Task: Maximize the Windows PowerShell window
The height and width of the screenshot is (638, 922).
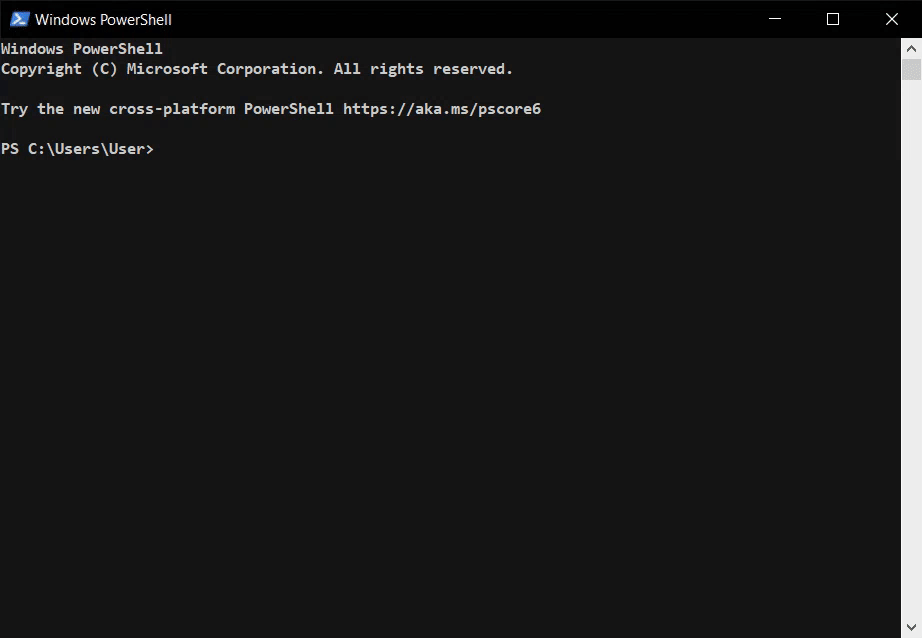Action: [x=833, y=19]
